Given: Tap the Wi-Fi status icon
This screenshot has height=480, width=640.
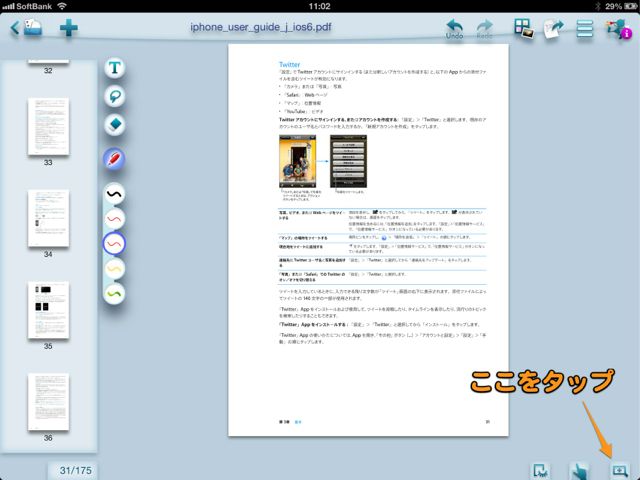Looking at the screenshot, I should 62,6.
